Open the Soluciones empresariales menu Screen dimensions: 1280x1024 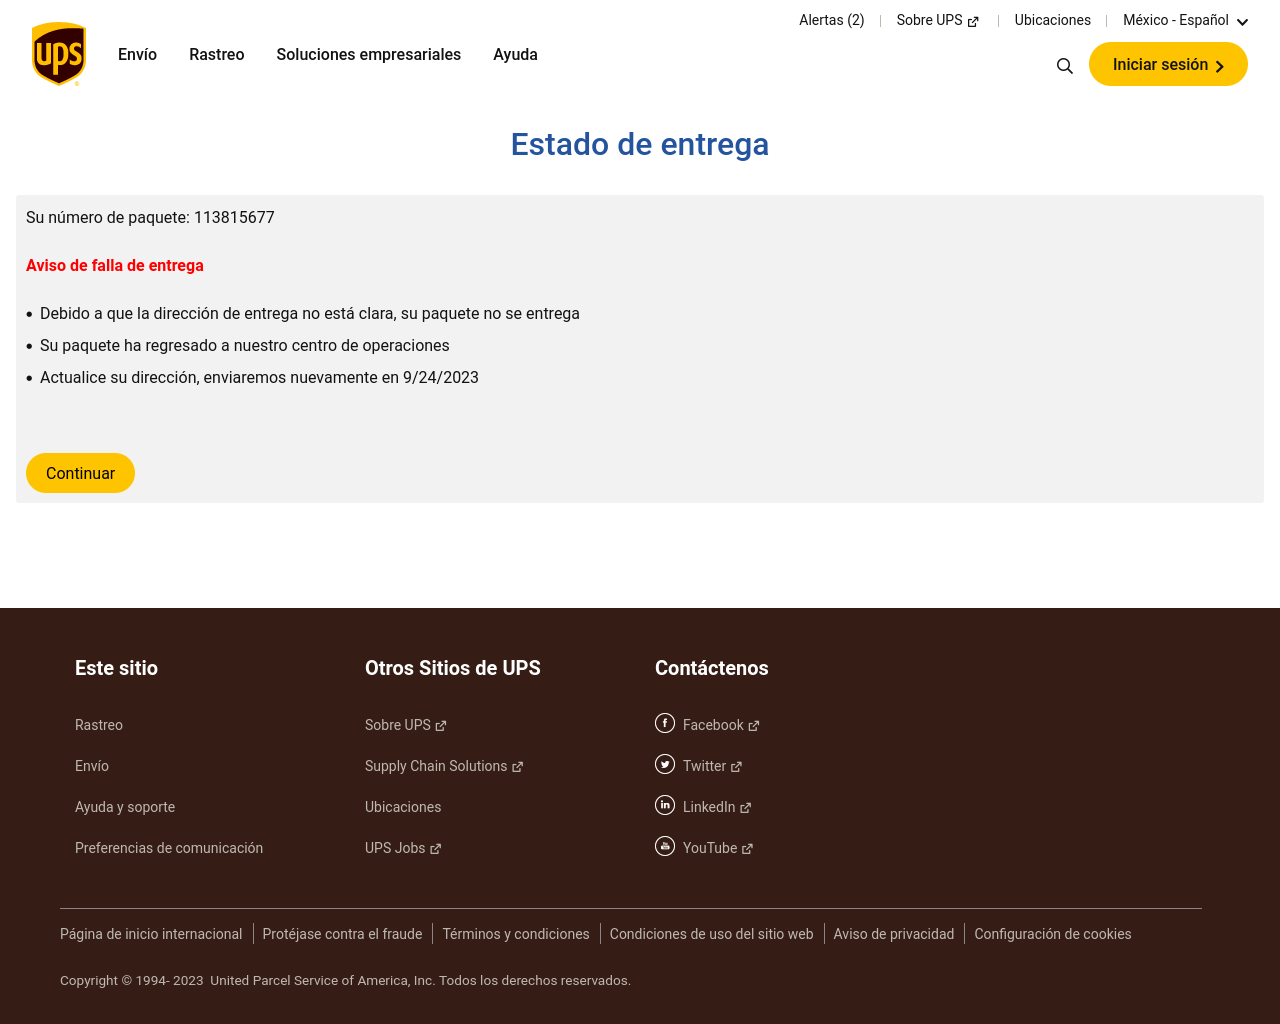(x=369, y=54)
